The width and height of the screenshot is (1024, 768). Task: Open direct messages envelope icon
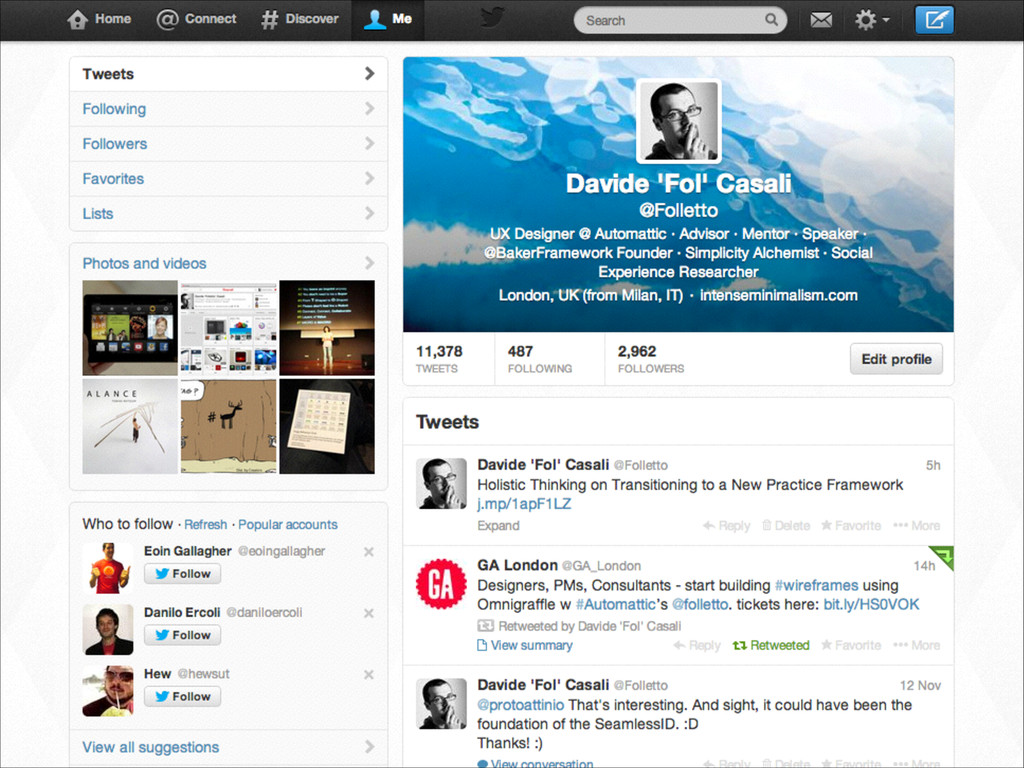point(821,20)
